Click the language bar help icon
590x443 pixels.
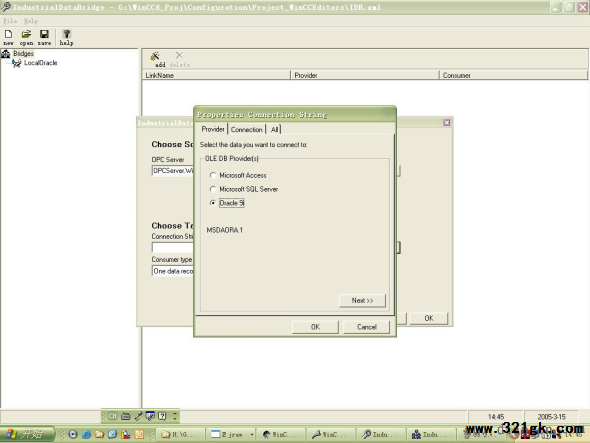(x=162, y=416)
